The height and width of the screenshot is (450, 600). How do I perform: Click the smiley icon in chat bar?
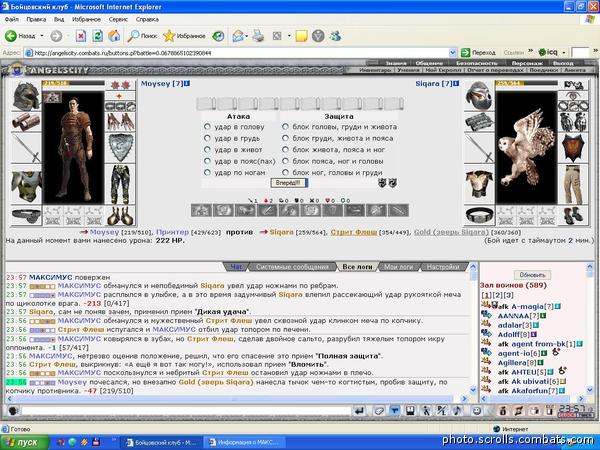(x=476, y=411)
